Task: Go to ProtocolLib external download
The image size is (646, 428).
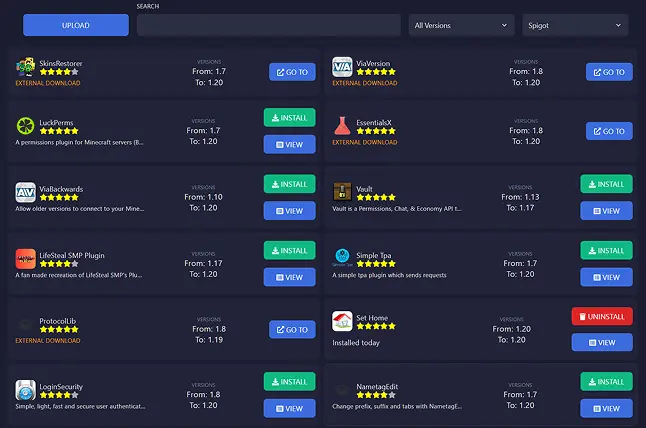Action: (x=292, y=330)
